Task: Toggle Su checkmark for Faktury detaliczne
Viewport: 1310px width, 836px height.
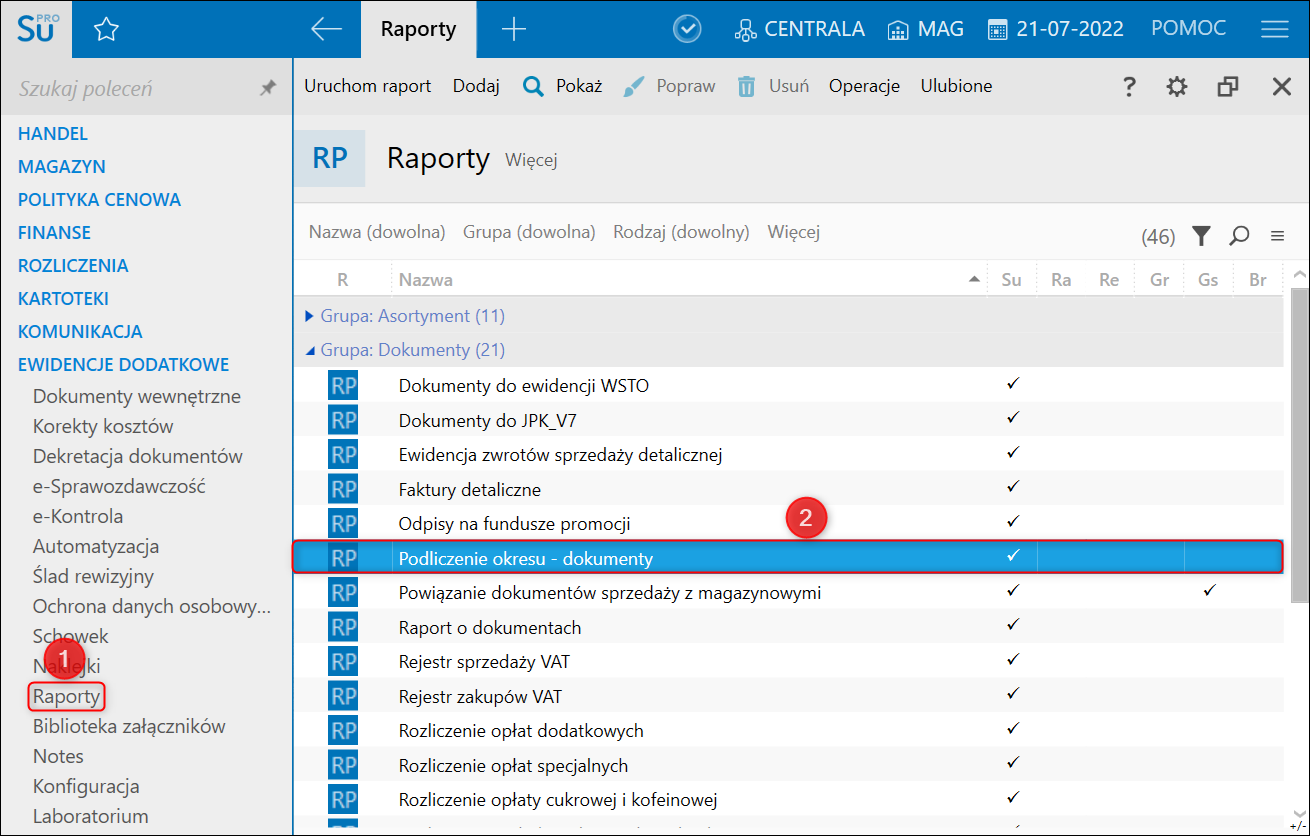Action: pos(1012,487)
